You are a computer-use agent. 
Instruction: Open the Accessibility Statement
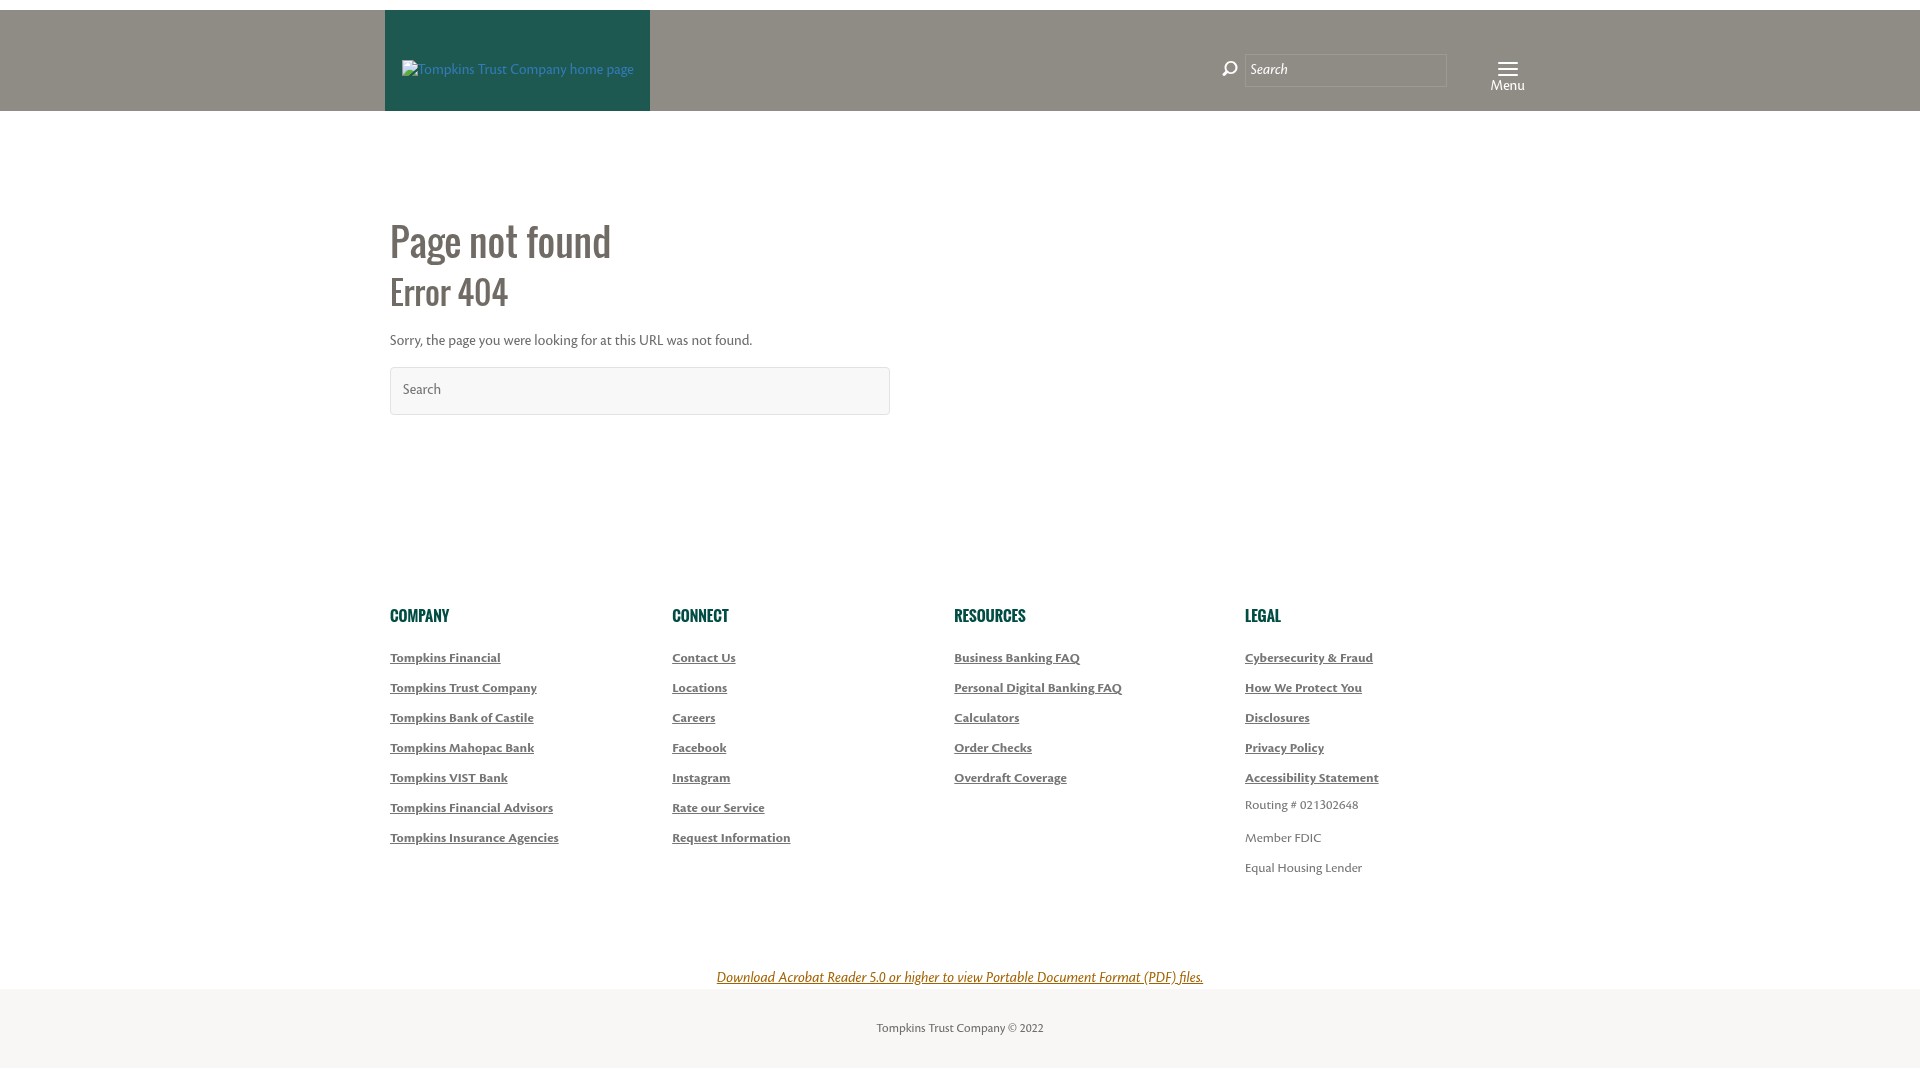[x=1311, y=778]
